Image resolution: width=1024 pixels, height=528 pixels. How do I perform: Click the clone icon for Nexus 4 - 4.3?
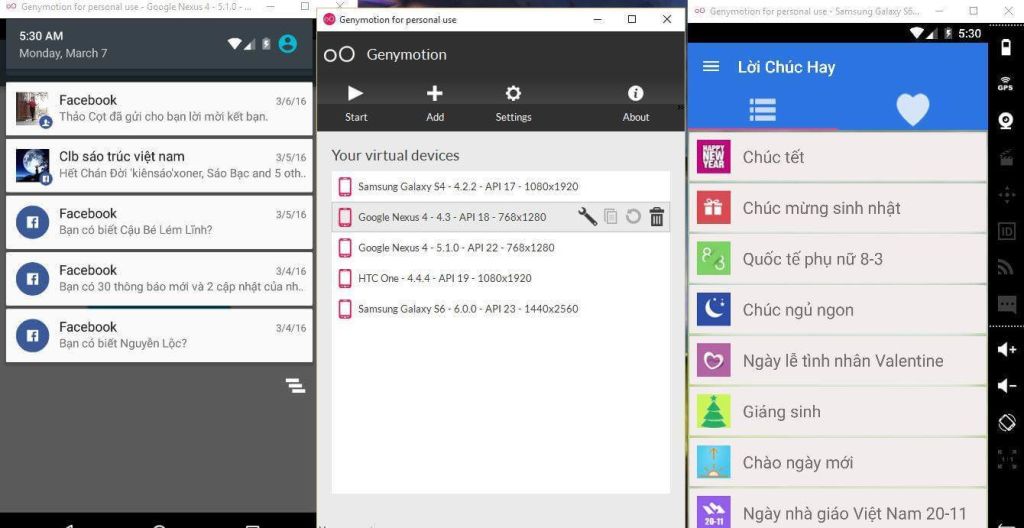point(611,216)
